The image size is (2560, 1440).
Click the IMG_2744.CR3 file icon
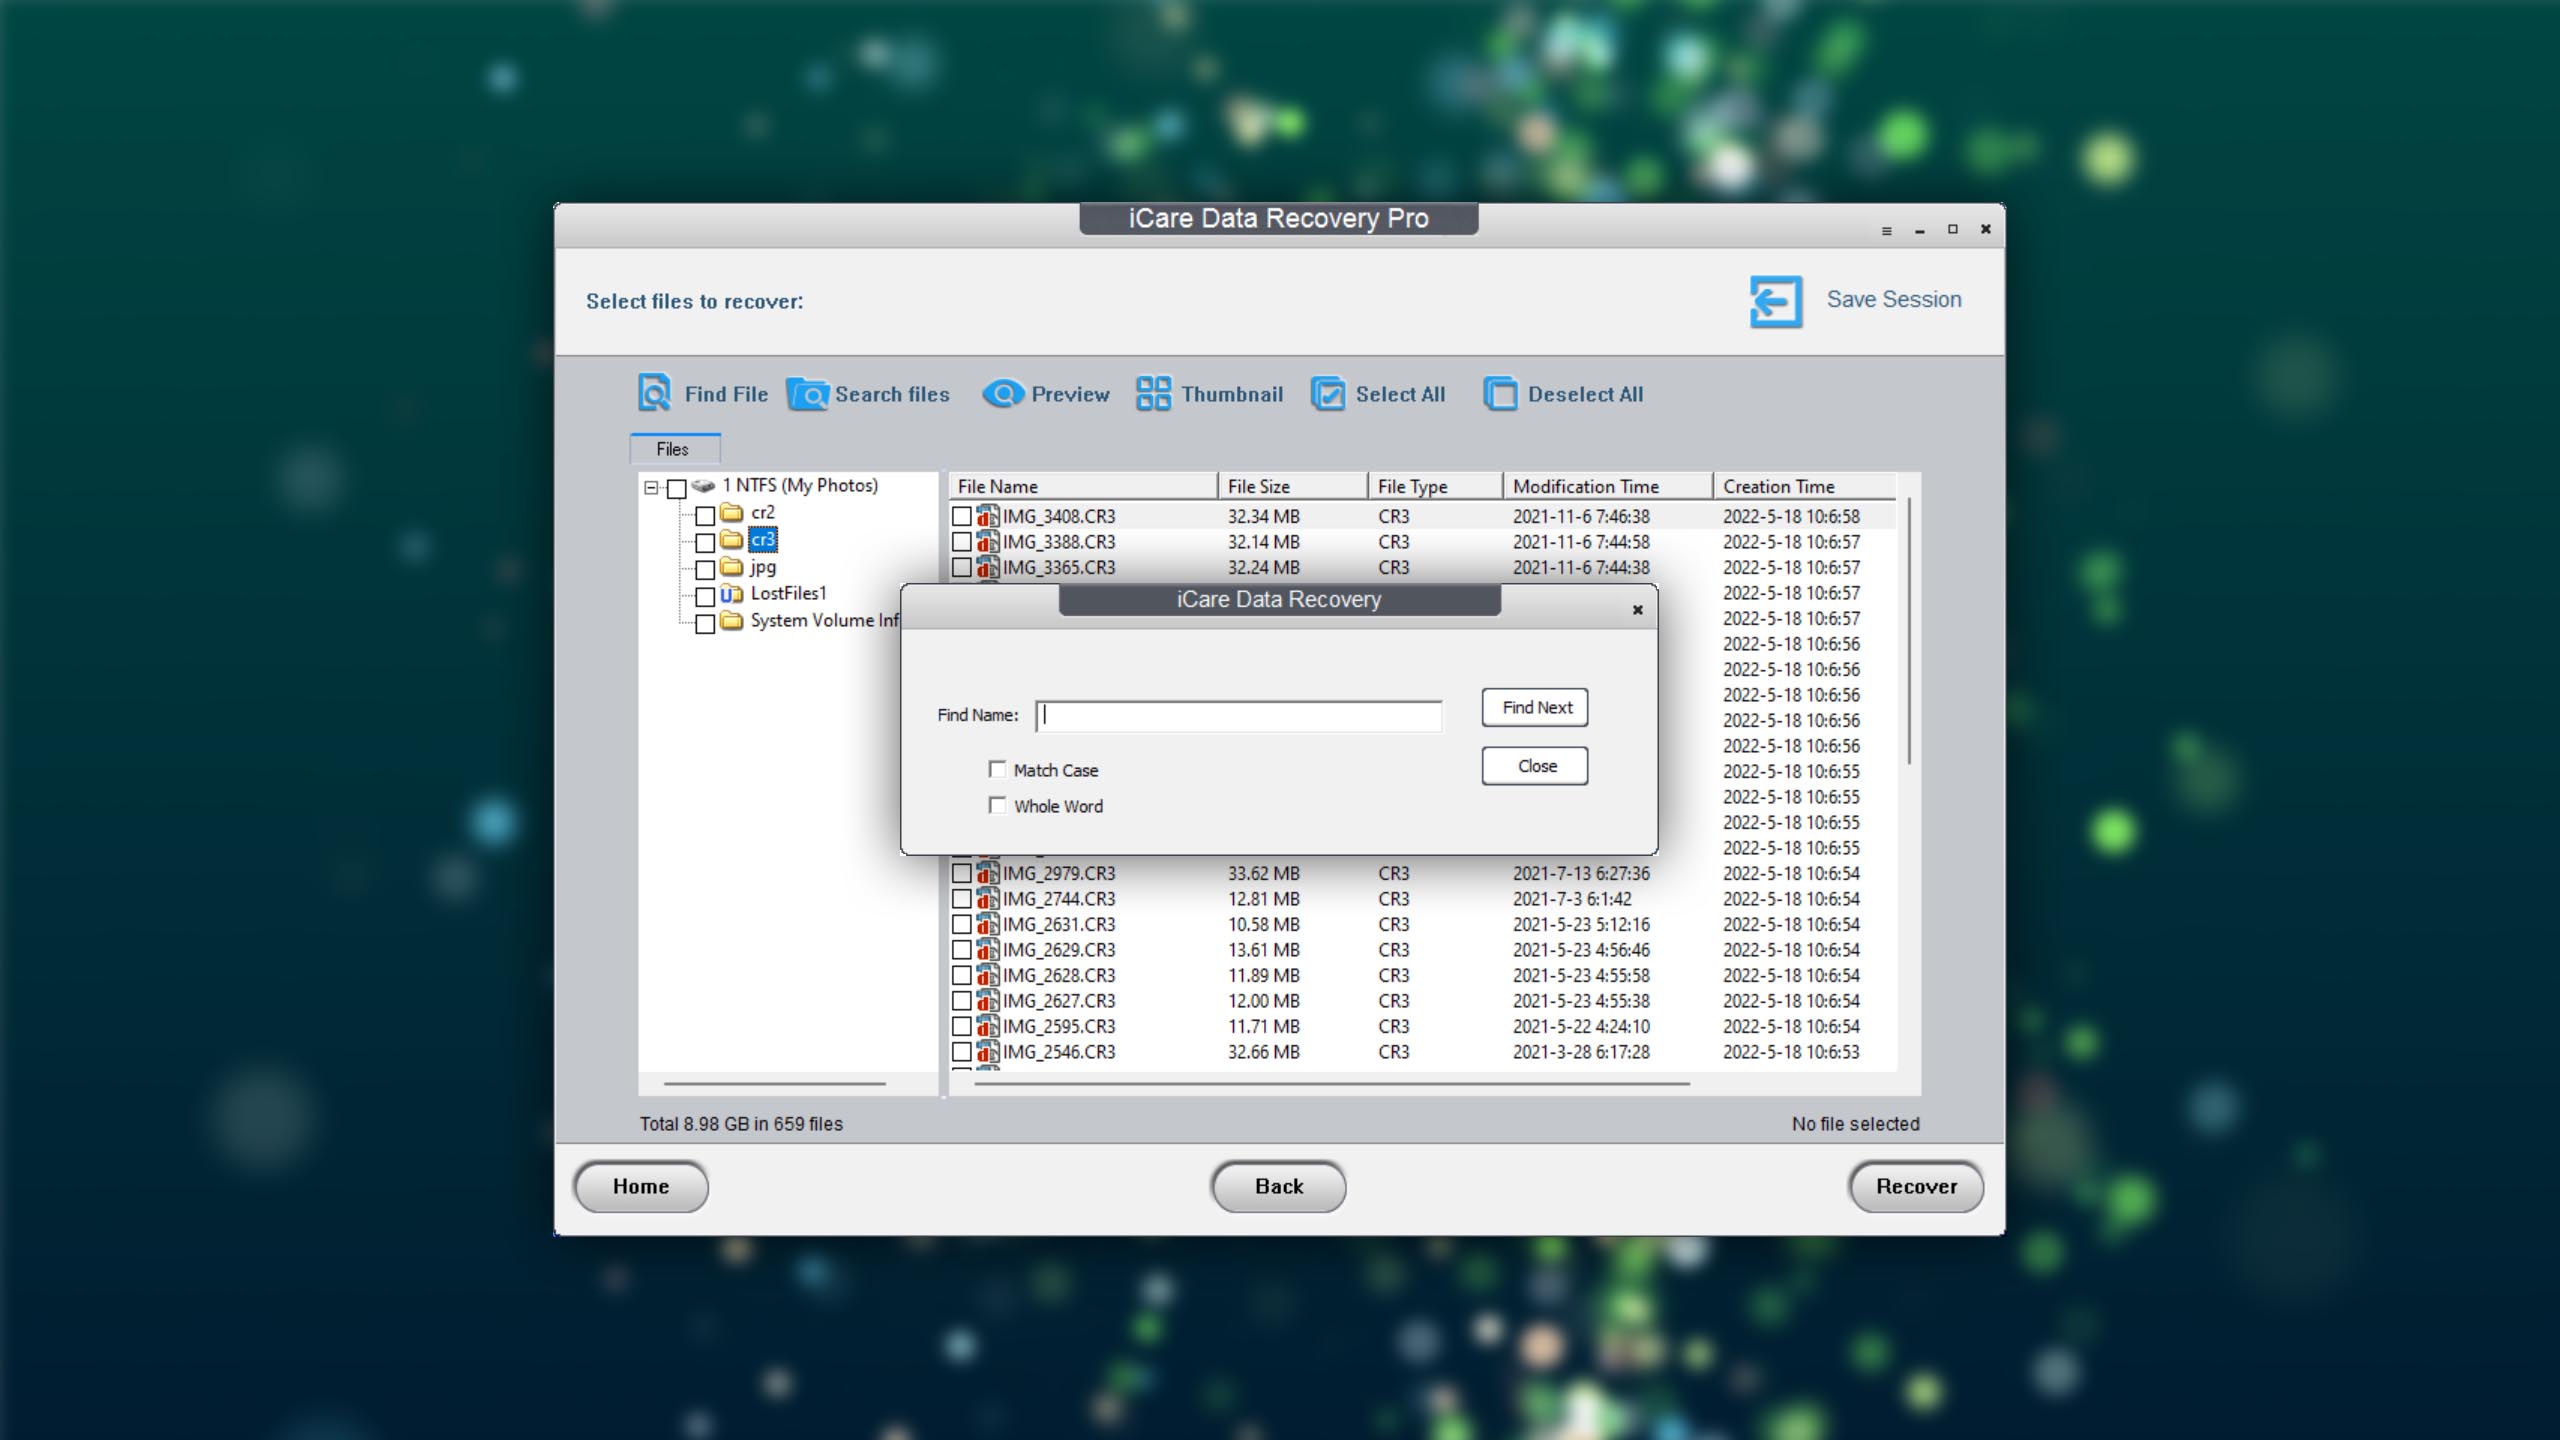tap(988, 899)
